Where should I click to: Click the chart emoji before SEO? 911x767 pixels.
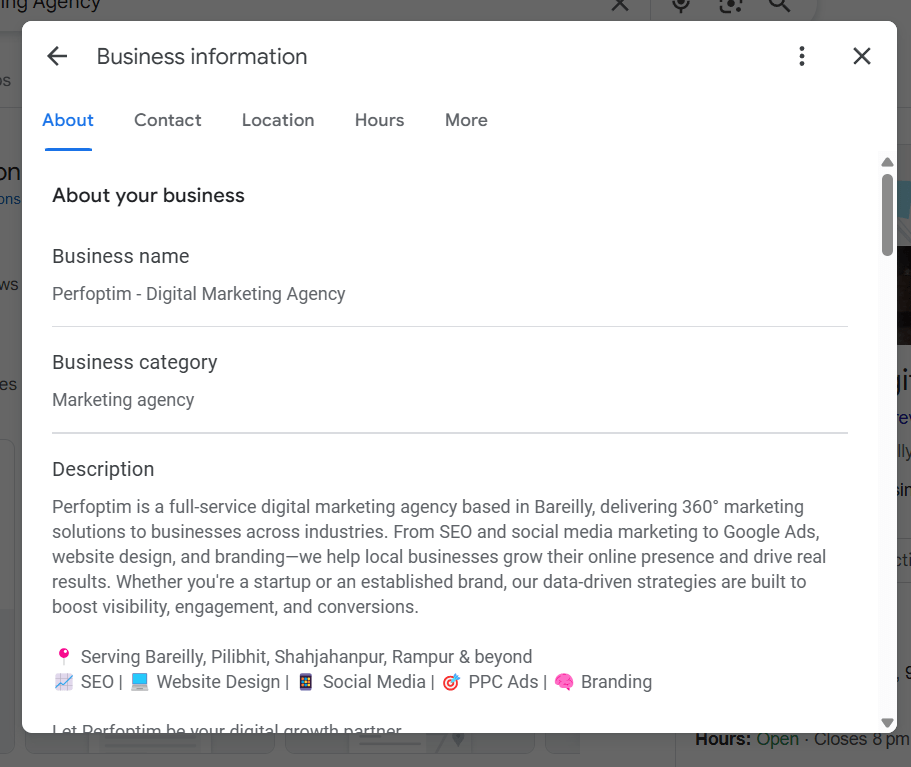pos(64,682)
